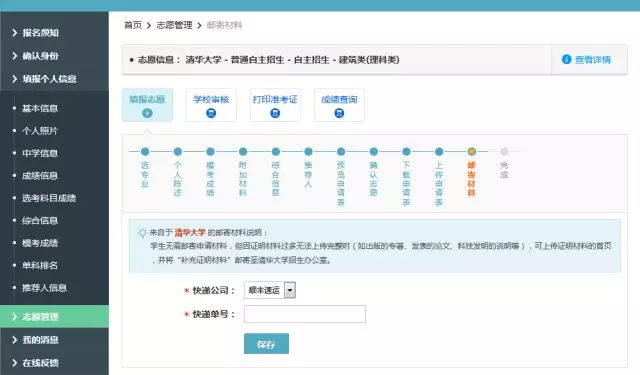Open 个人照片 in the sidebar
The height and width of the screenshot is (375, 640).
[40, 131]
